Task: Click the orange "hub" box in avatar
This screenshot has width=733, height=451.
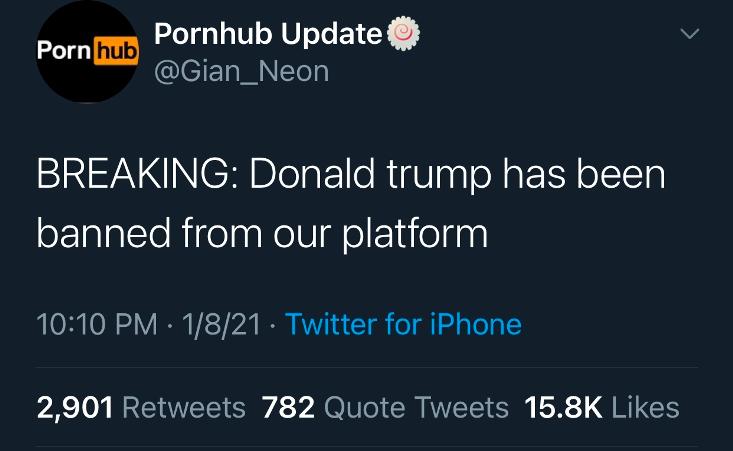Action: [116, 51]
